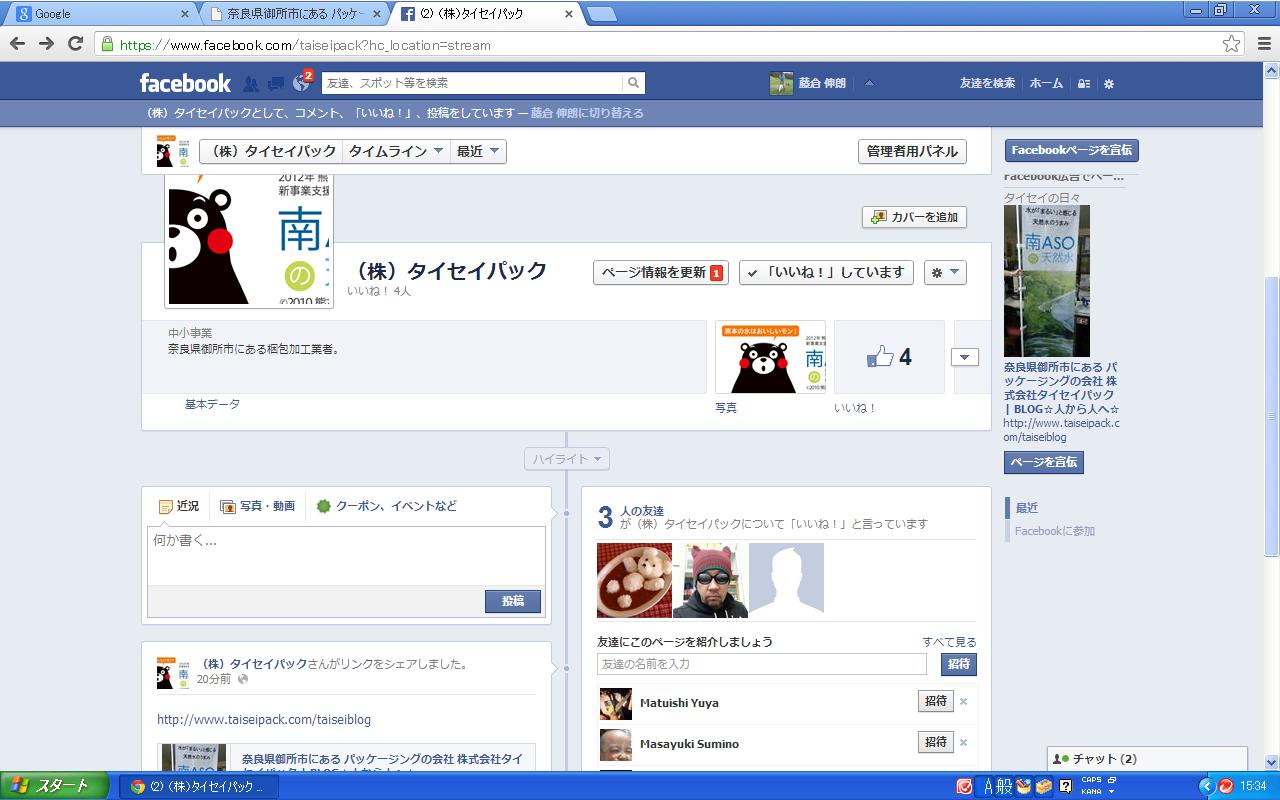Open Facebook friend requests icon
Image resolution: width=1280 pixels, height=800 pixels.
[x=252, y=84]
